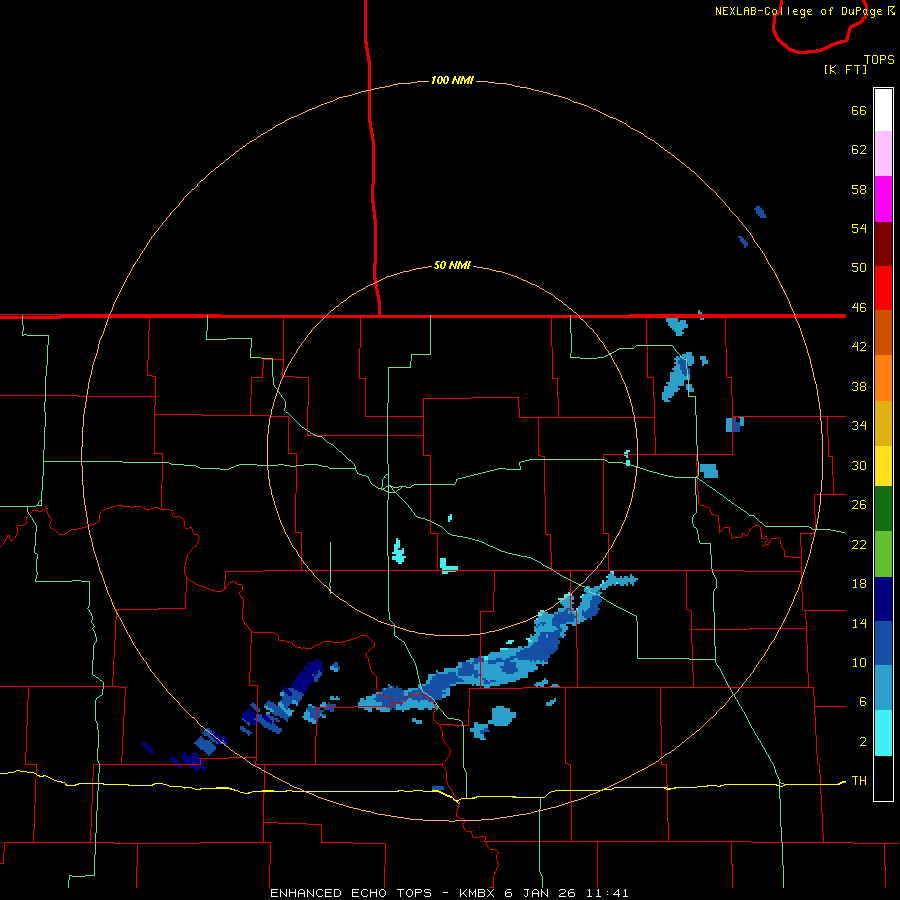
Task: Select the 100 NMI range ring label
Action: point(452,80)
